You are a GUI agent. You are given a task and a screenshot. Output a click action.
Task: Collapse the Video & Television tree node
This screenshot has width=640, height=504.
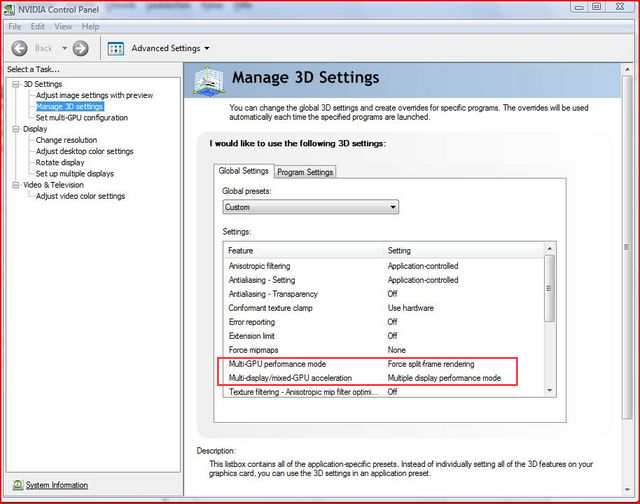pos(16,185)
